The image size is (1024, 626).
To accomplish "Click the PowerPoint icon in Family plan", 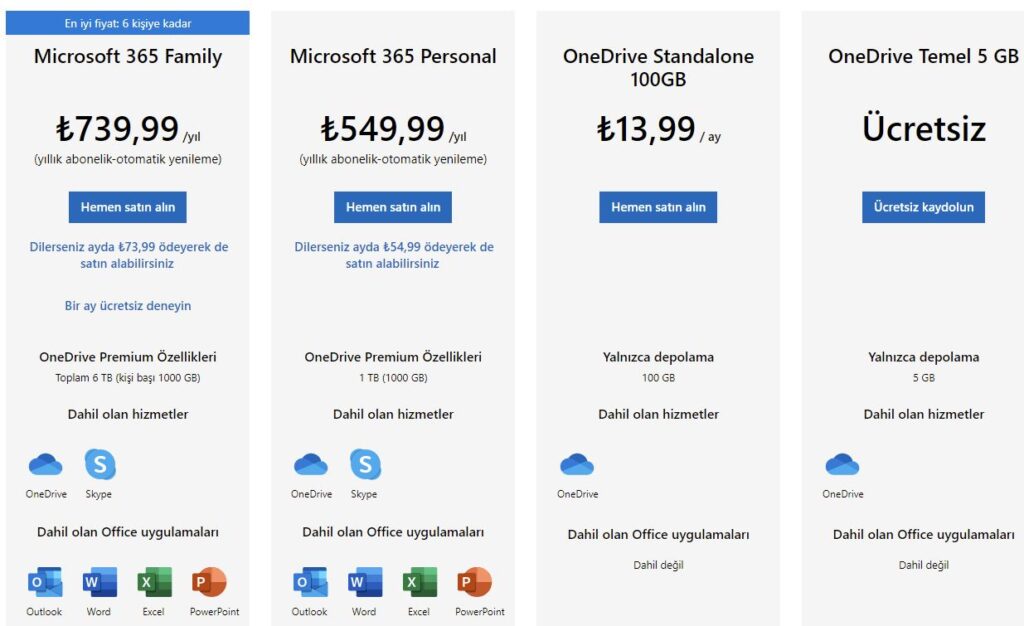I will pos(209,582).
